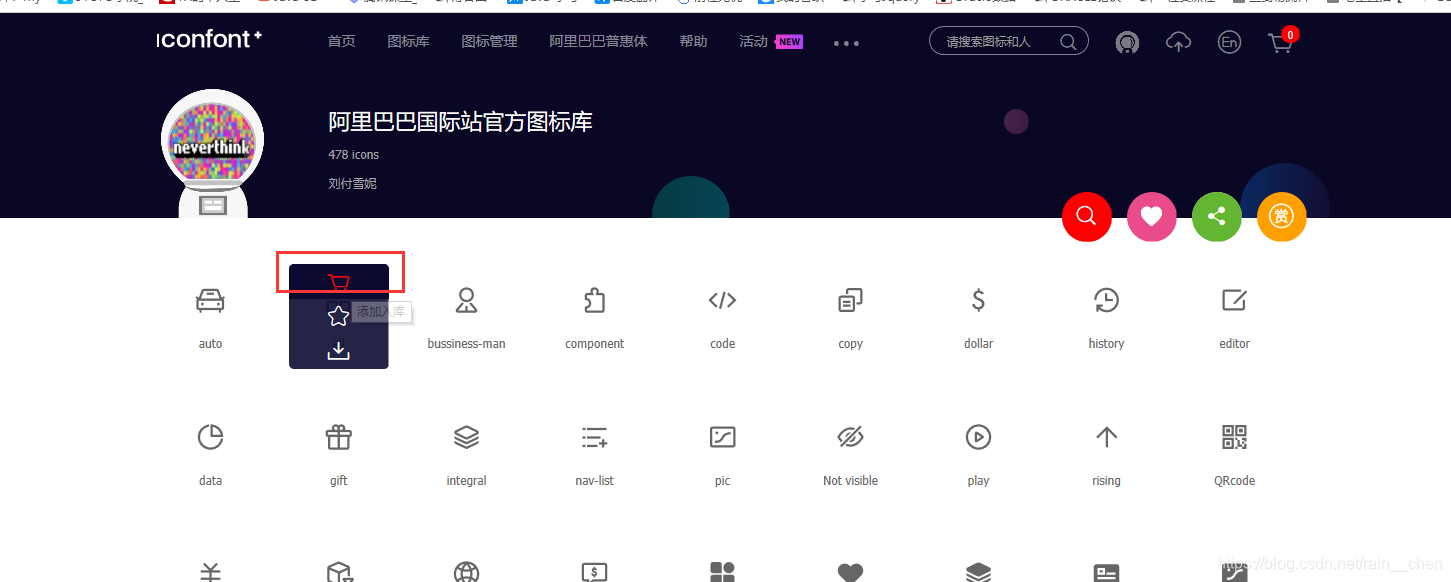Select the data pie chart icon
Image resolution: width=1451 pixels, height=582 pixels.
(x=210, y=437)
